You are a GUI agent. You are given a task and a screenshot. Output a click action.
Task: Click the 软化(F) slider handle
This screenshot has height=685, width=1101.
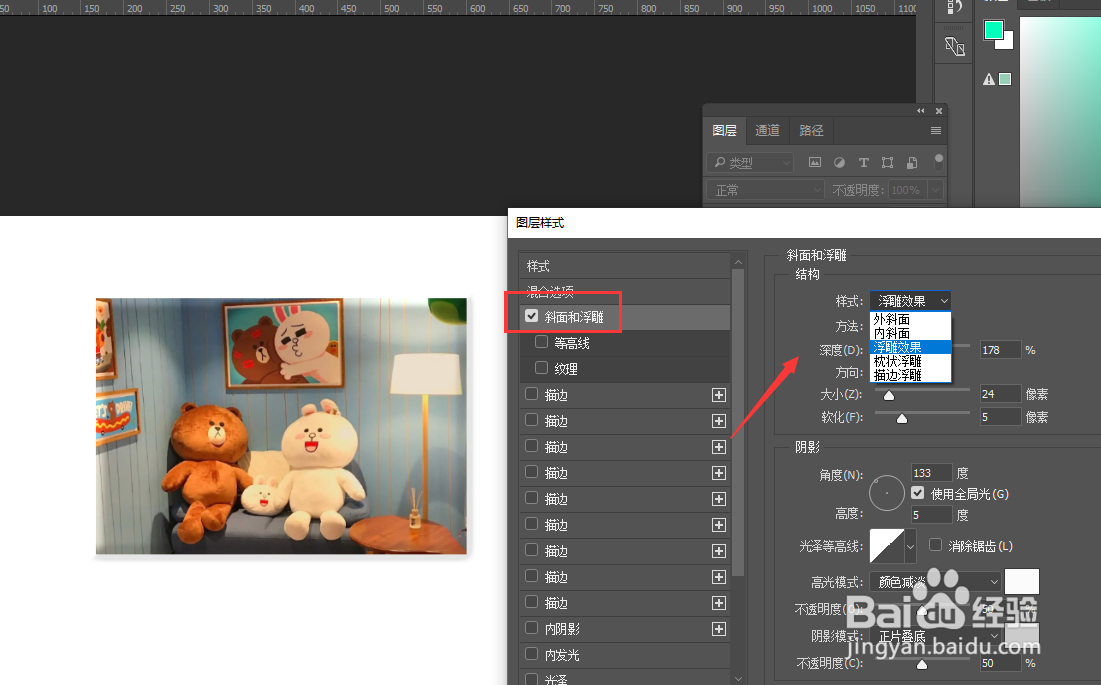coord(902,418)
